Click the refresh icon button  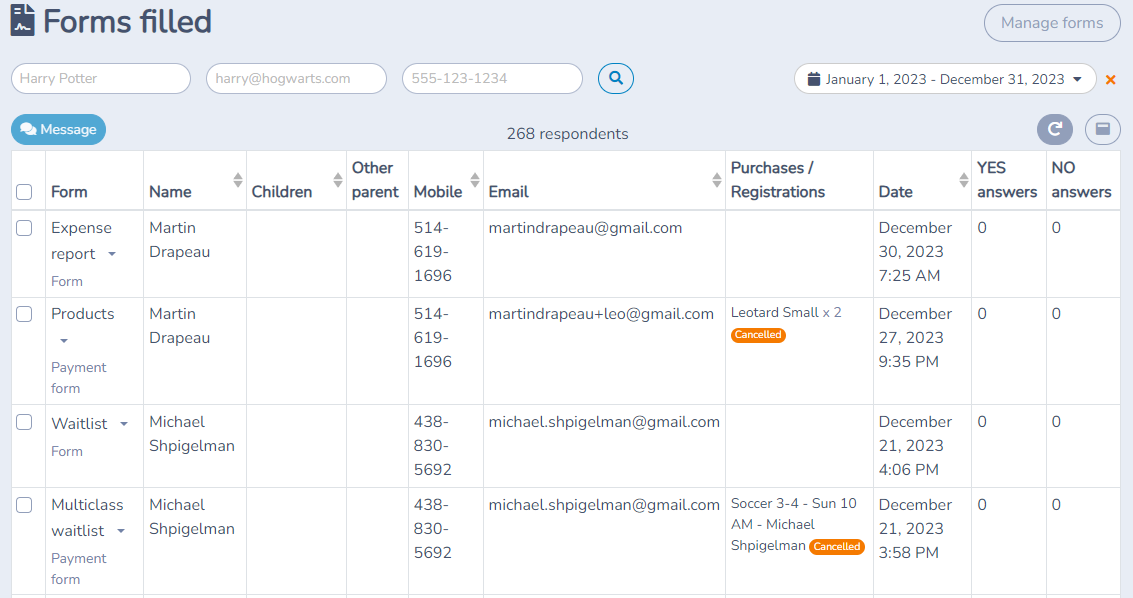[x=1055, y=129]
